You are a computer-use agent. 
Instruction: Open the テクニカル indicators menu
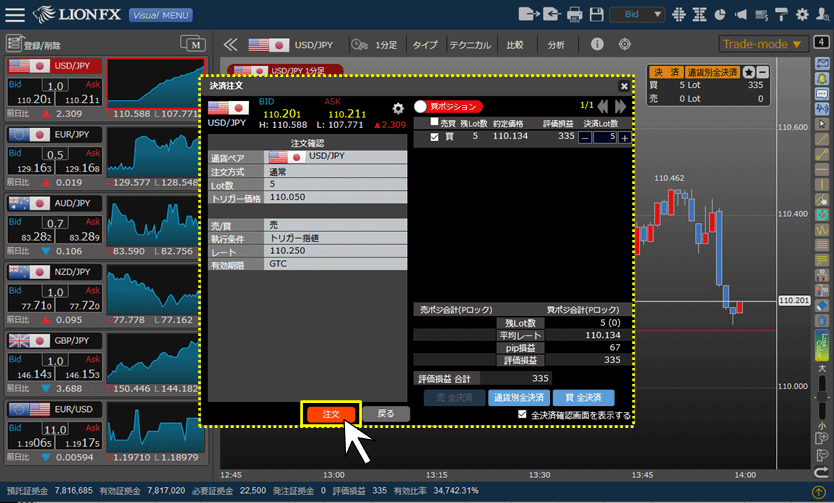(470, 45)
